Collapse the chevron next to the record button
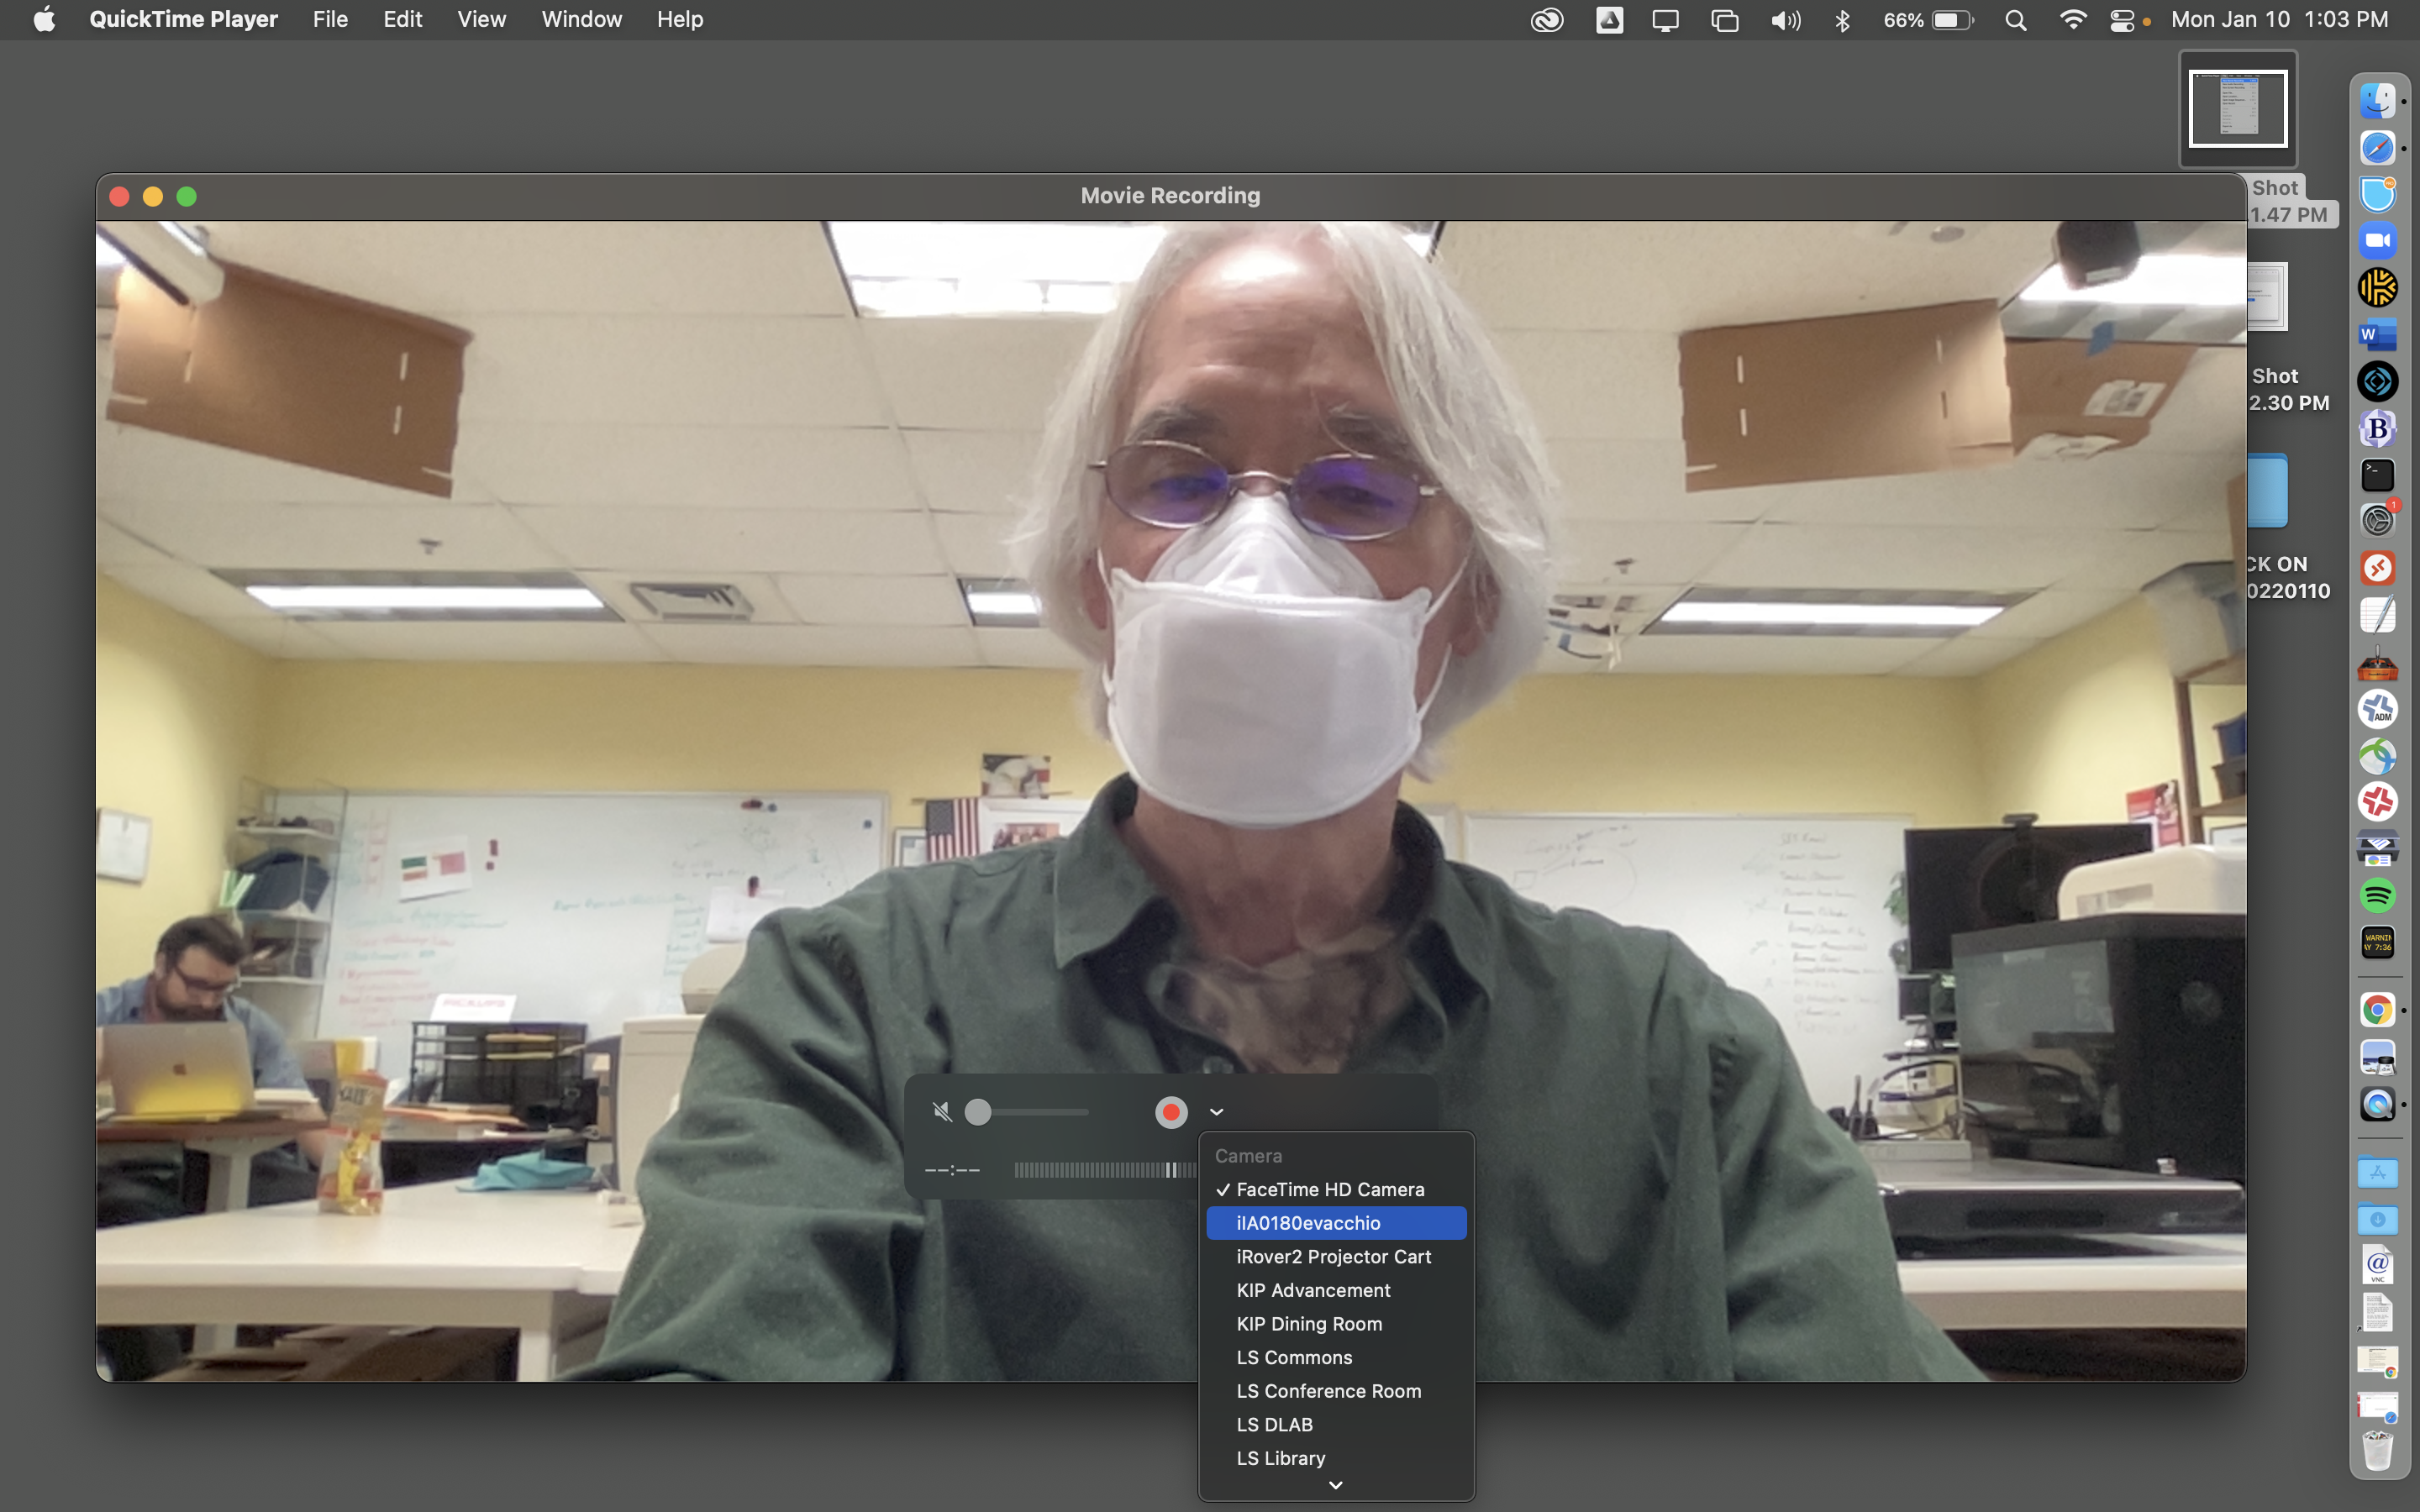 (1216, 1112)
